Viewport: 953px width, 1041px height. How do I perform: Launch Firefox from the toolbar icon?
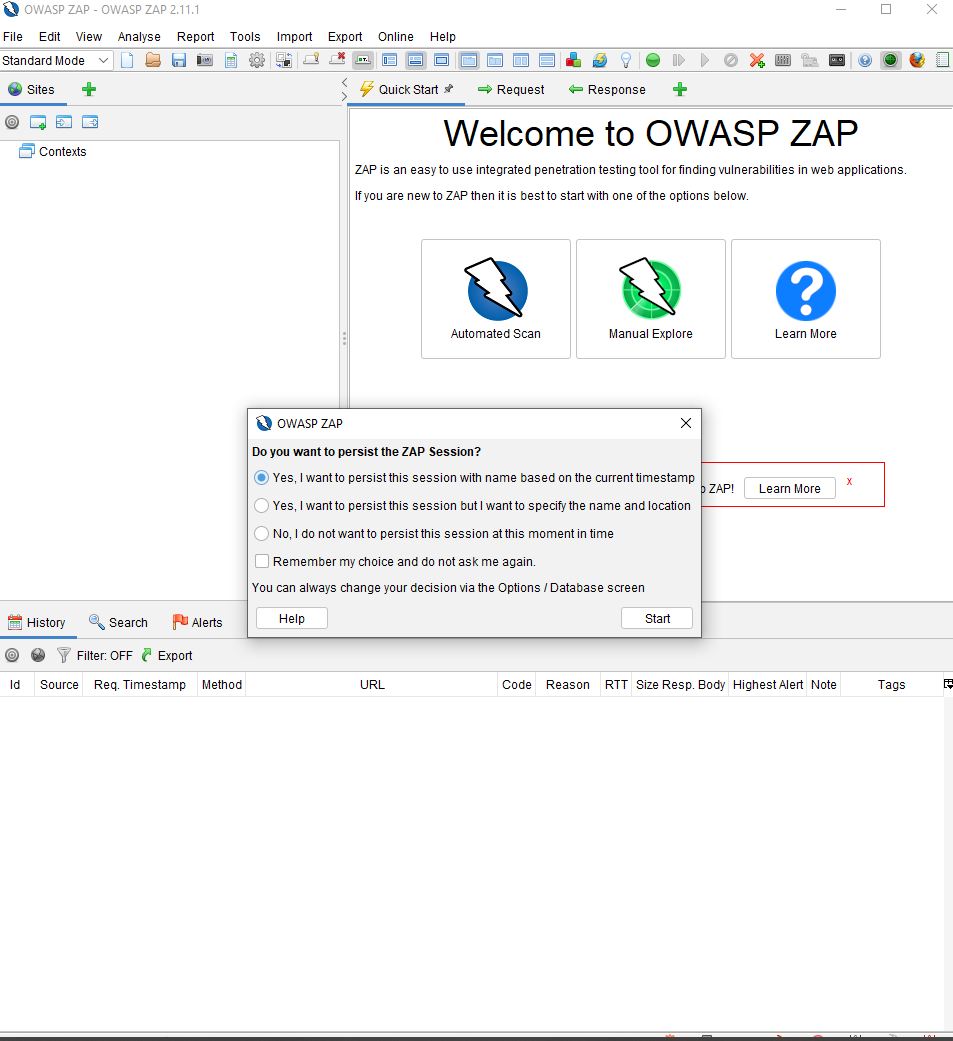(915, 60)
